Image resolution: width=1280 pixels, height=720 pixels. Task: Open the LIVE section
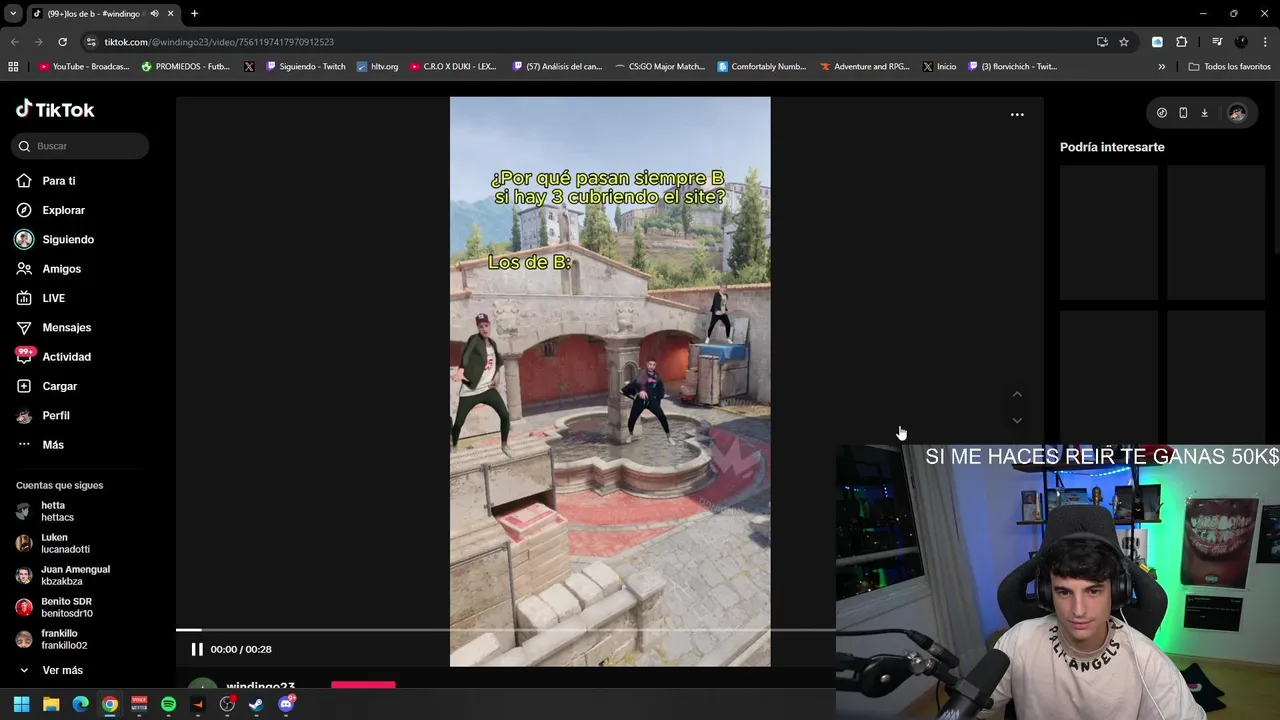40,298
